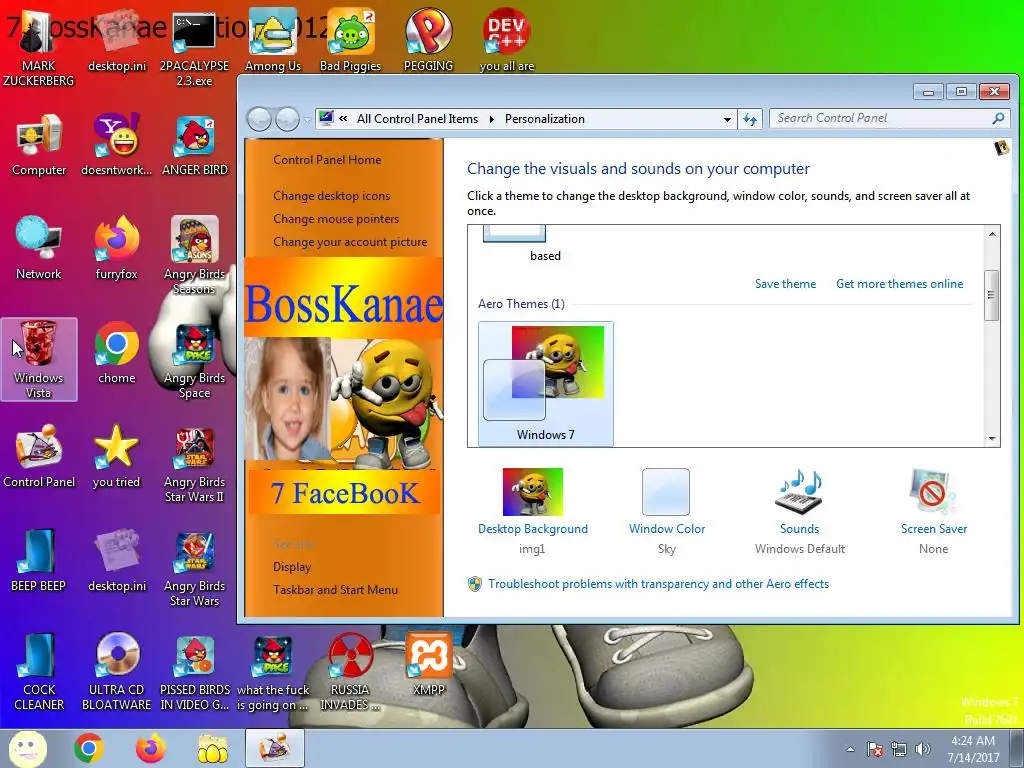Select the furryfox Firefox shortcut

[116, 249]
